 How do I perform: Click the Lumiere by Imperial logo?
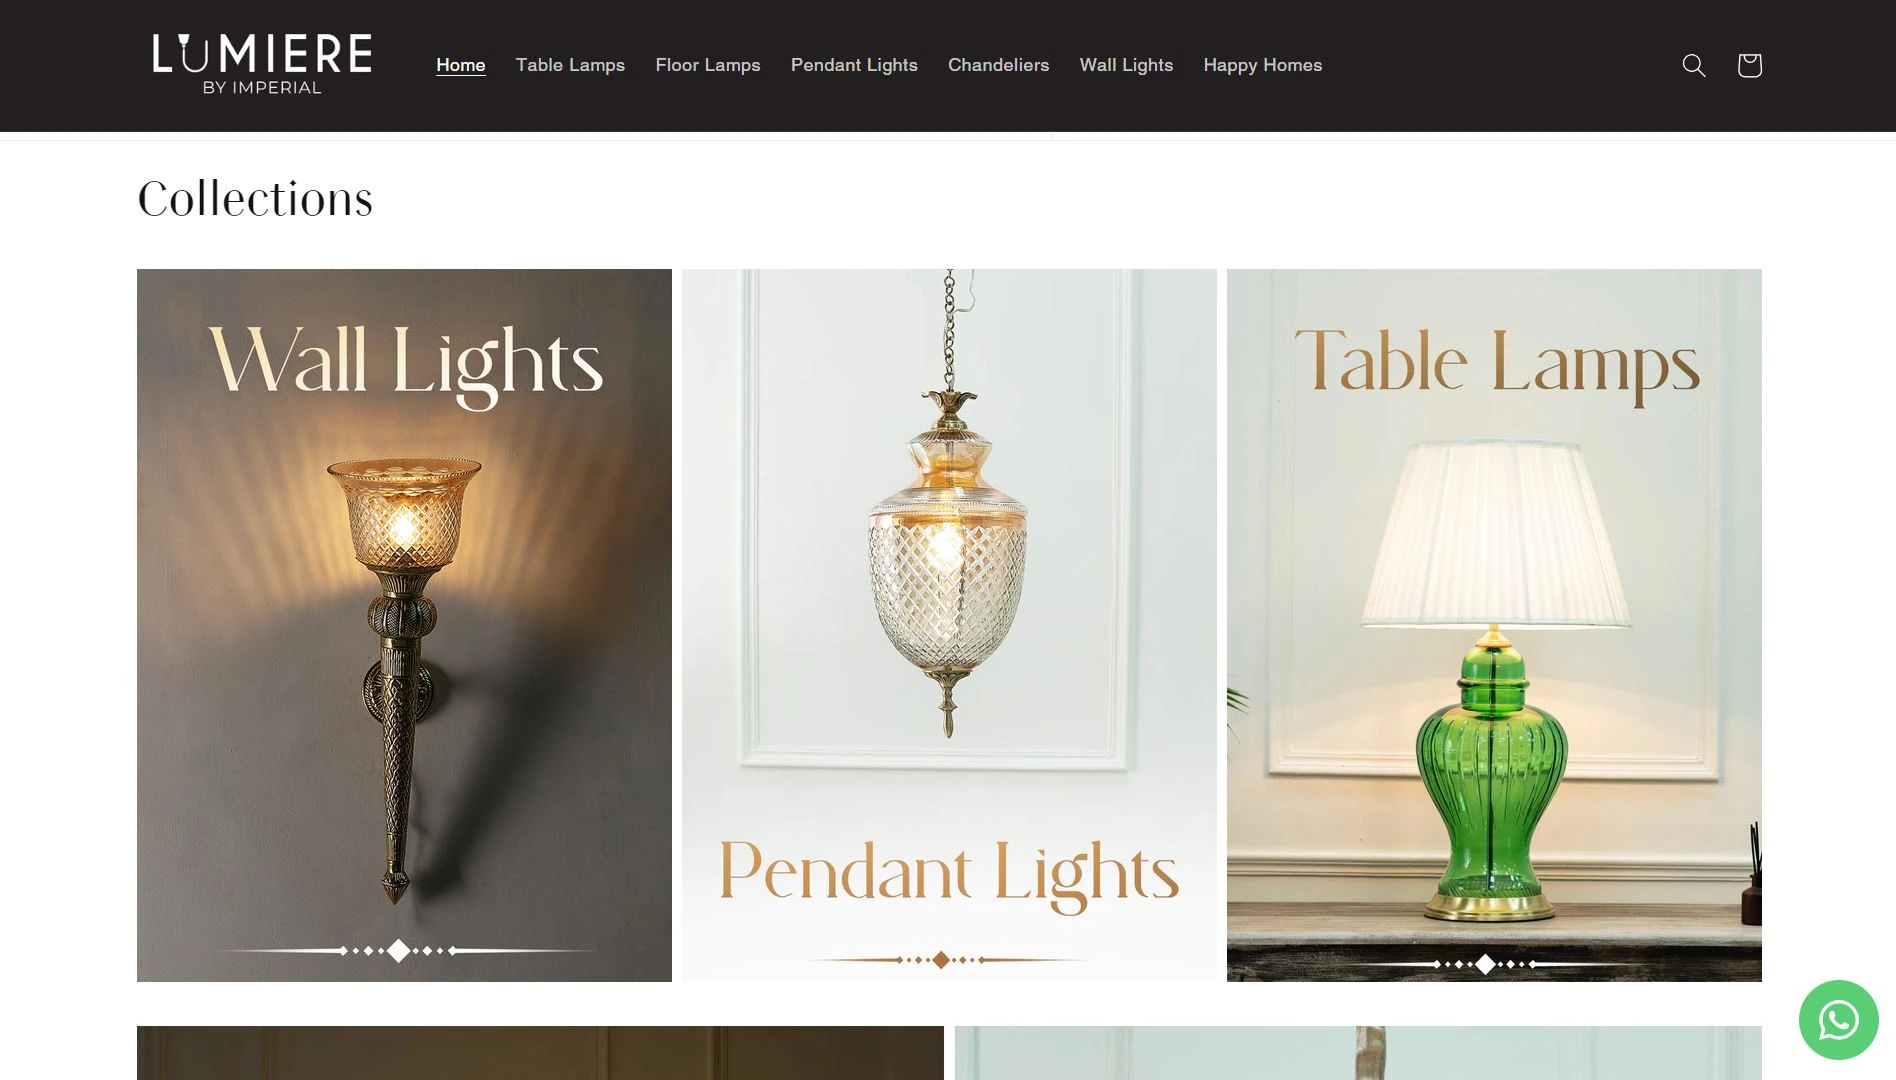(262, 65)
